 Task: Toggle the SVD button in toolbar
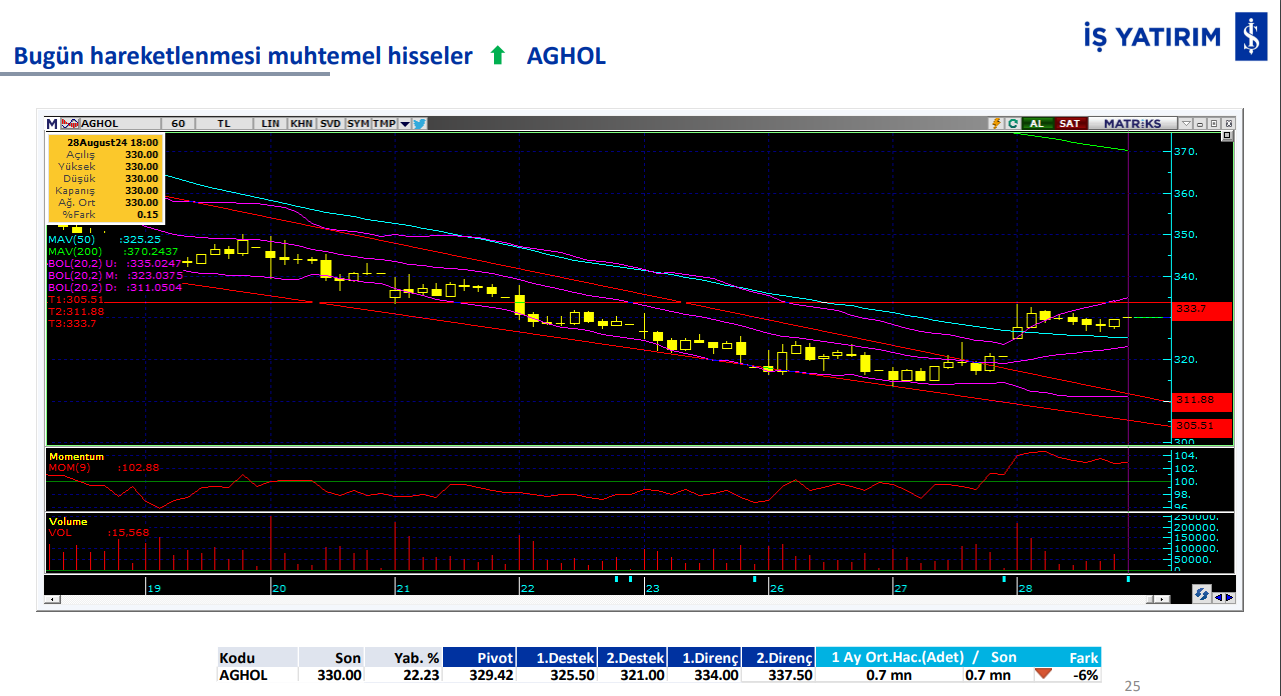click(x=330, y=124)
